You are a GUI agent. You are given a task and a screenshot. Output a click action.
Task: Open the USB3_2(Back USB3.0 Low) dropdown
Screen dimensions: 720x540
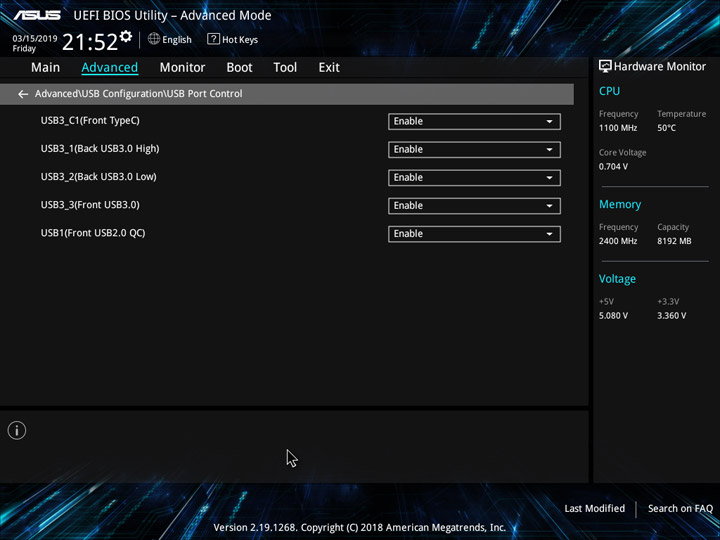474,178
